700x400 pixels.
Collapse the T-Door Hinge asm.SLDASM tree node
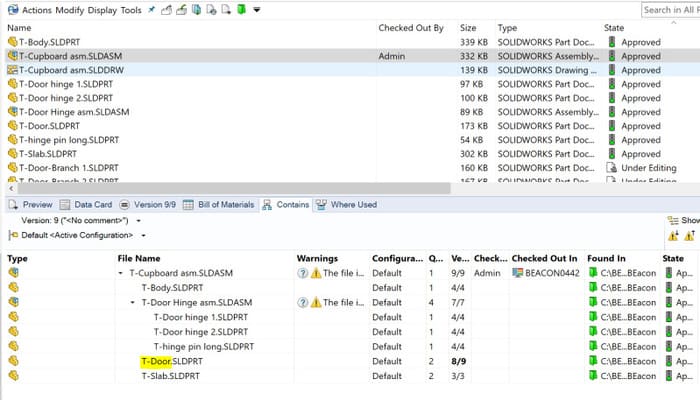(x=133, y=302)
